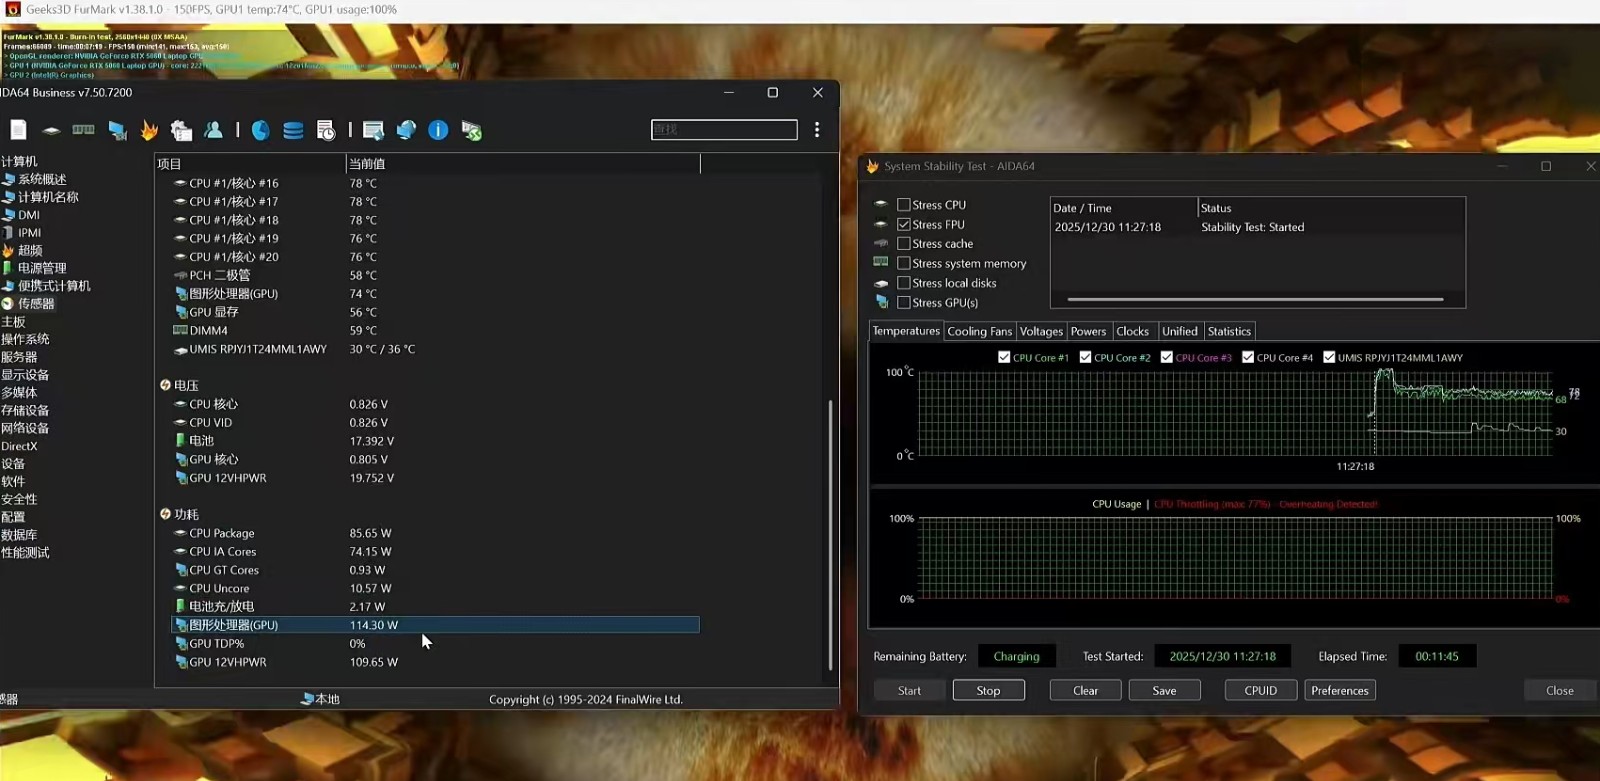Click the globe network toolbar icon
Screen dimensions: 1600x781
click(x=406, y=130)
